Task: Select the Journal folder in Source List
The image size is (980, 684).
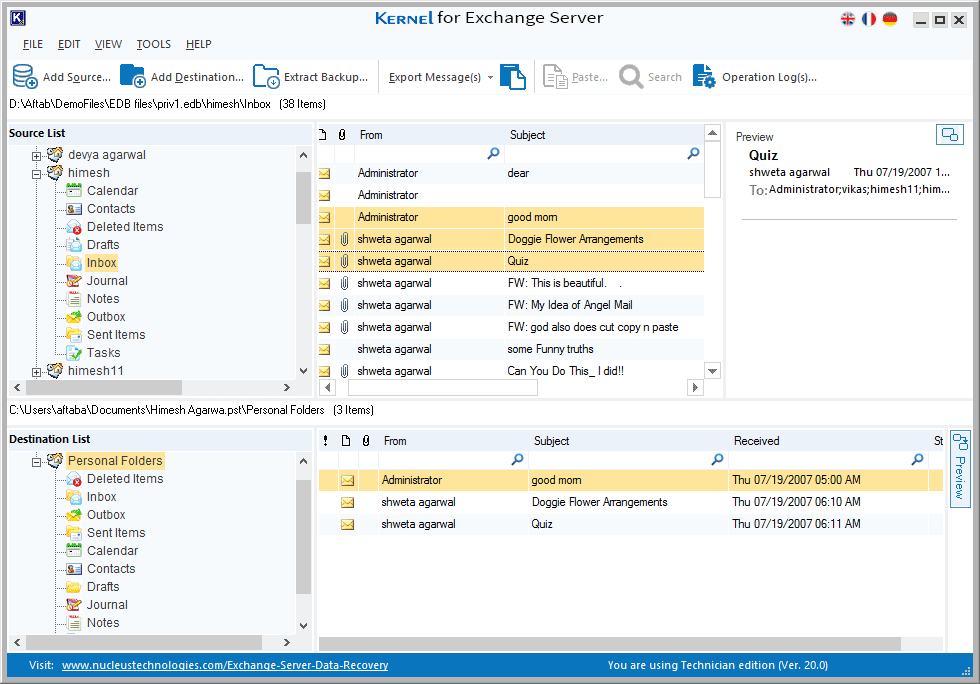Action: (x=107, y=281)
